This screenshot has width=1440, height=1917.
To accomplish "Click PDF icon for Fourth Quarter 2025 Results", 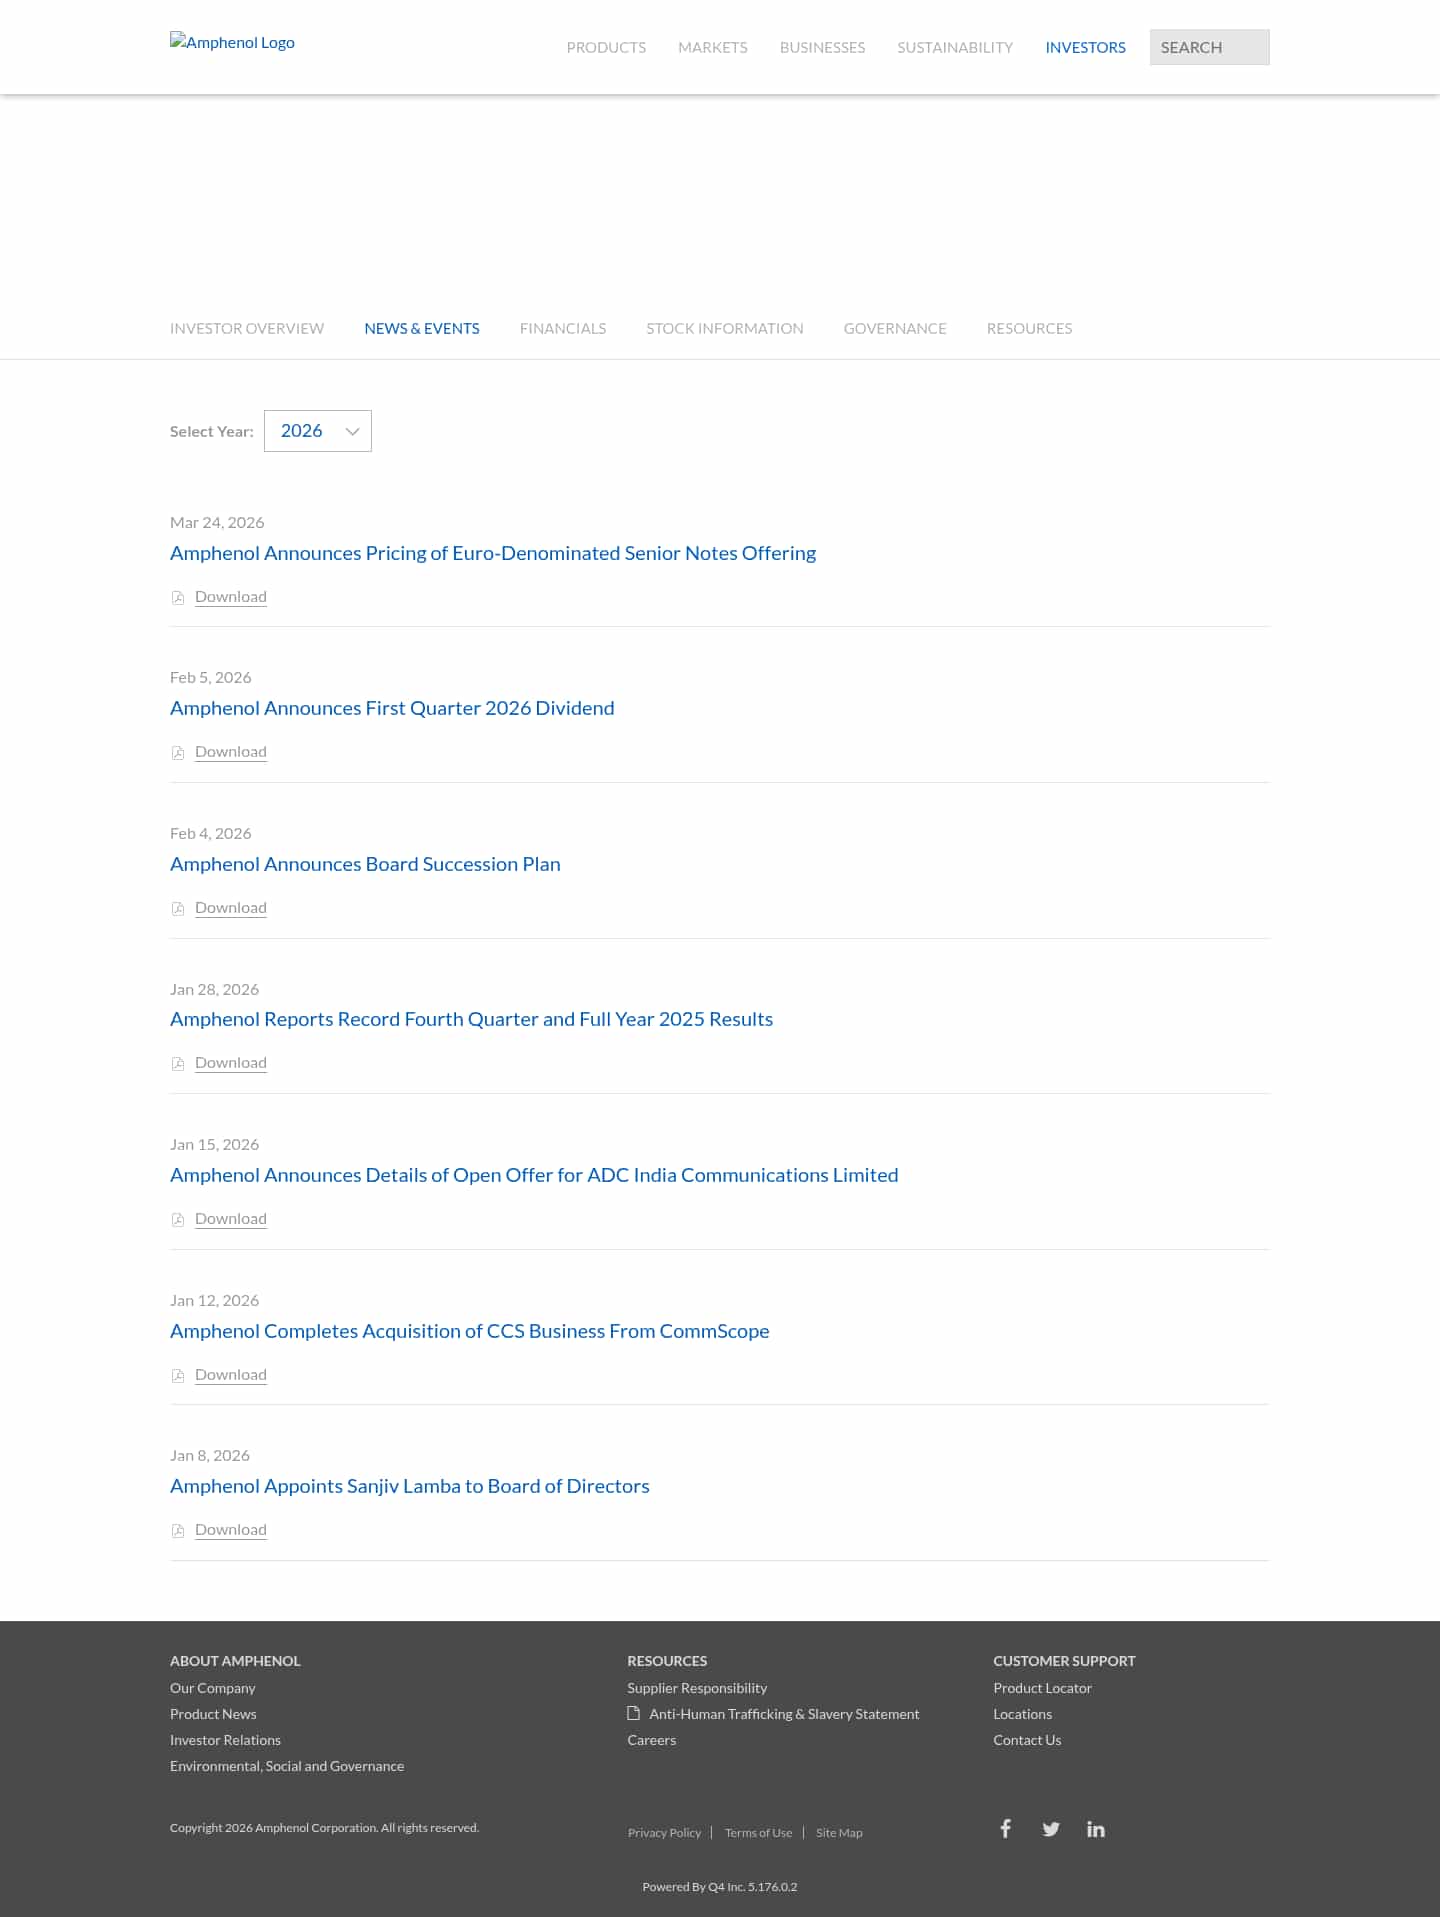I will click(178, 1064).
